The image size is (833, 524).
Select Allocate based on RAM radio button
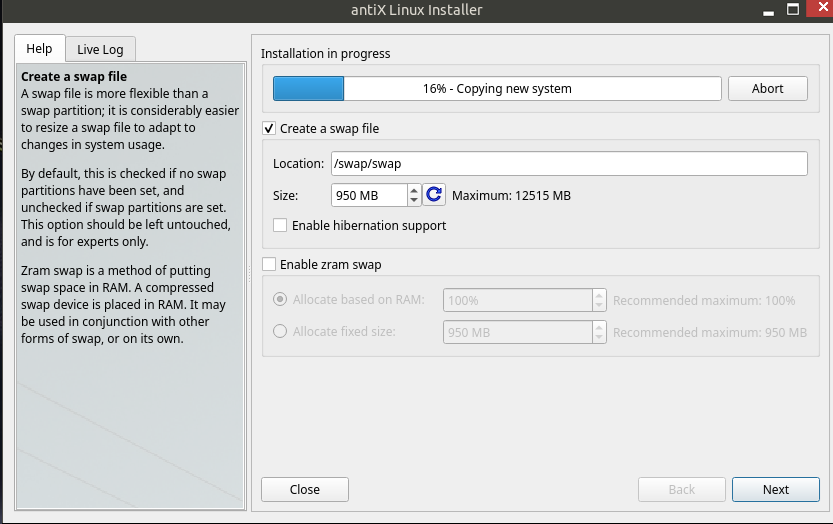(x=280, y=300)
